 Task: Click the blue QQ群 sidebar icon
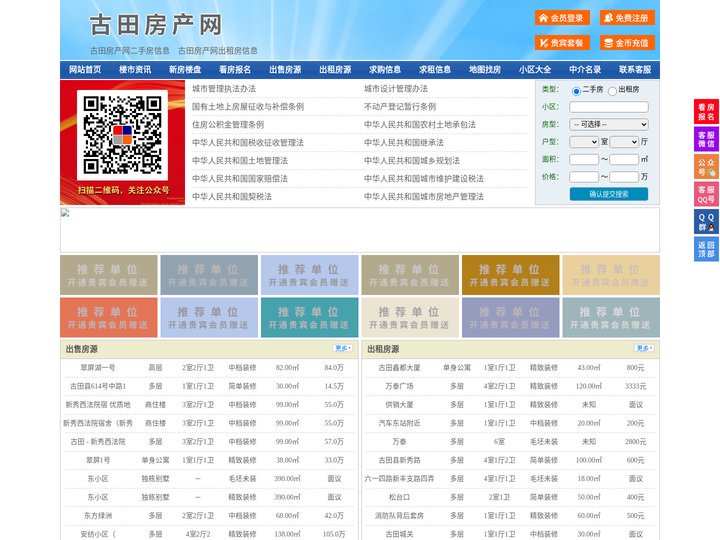(x=706, y=222)
